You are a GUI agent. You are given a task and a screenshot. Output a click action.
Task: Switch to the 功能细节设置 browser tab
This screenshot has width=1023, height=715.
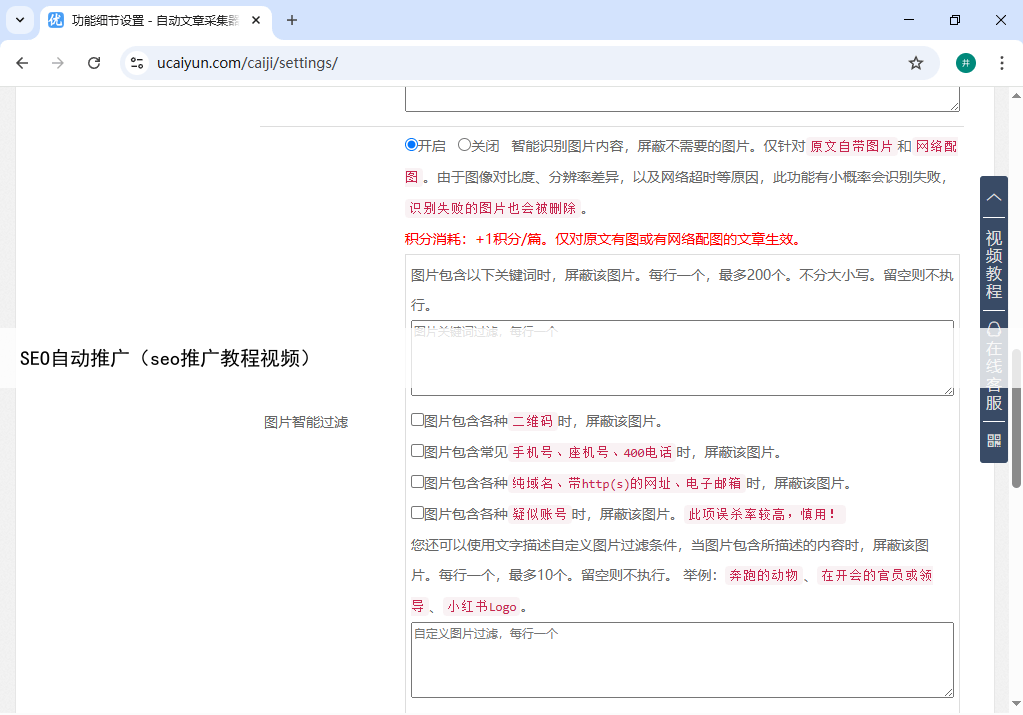[x=150, y=20]
